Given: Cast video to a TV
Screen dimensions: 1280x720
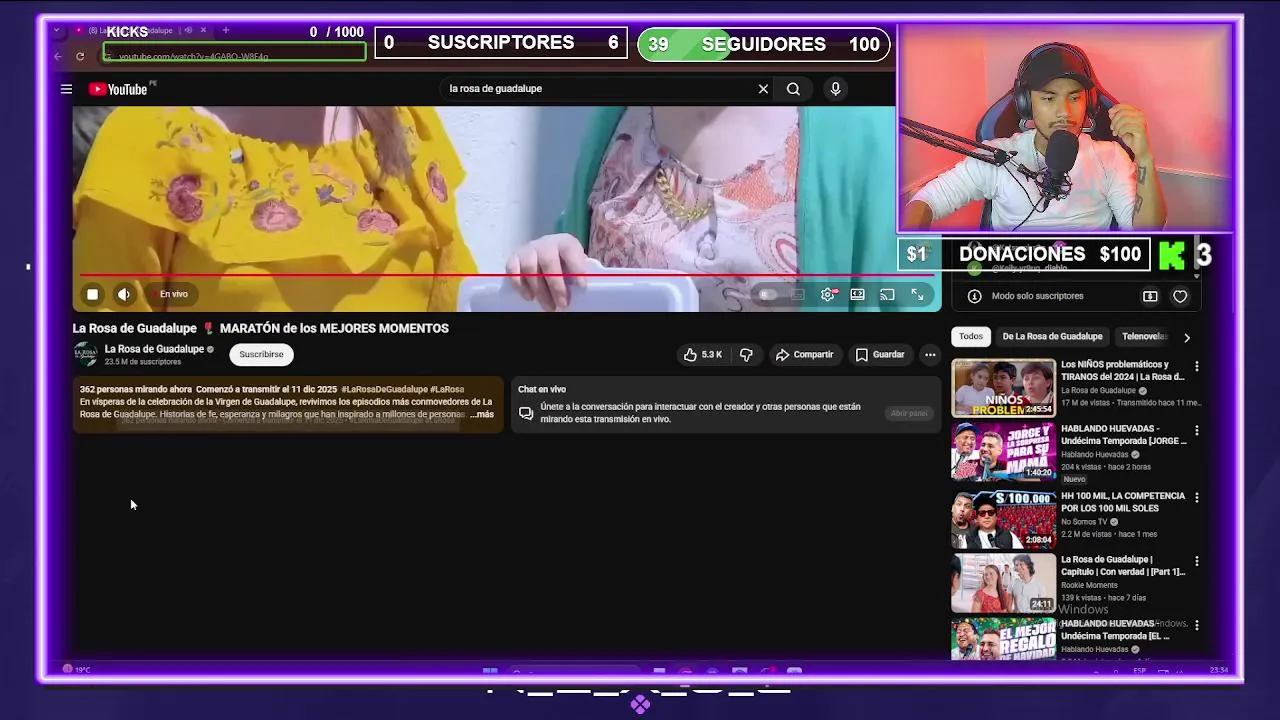Looking at the screenshot, I should point(887,295).
